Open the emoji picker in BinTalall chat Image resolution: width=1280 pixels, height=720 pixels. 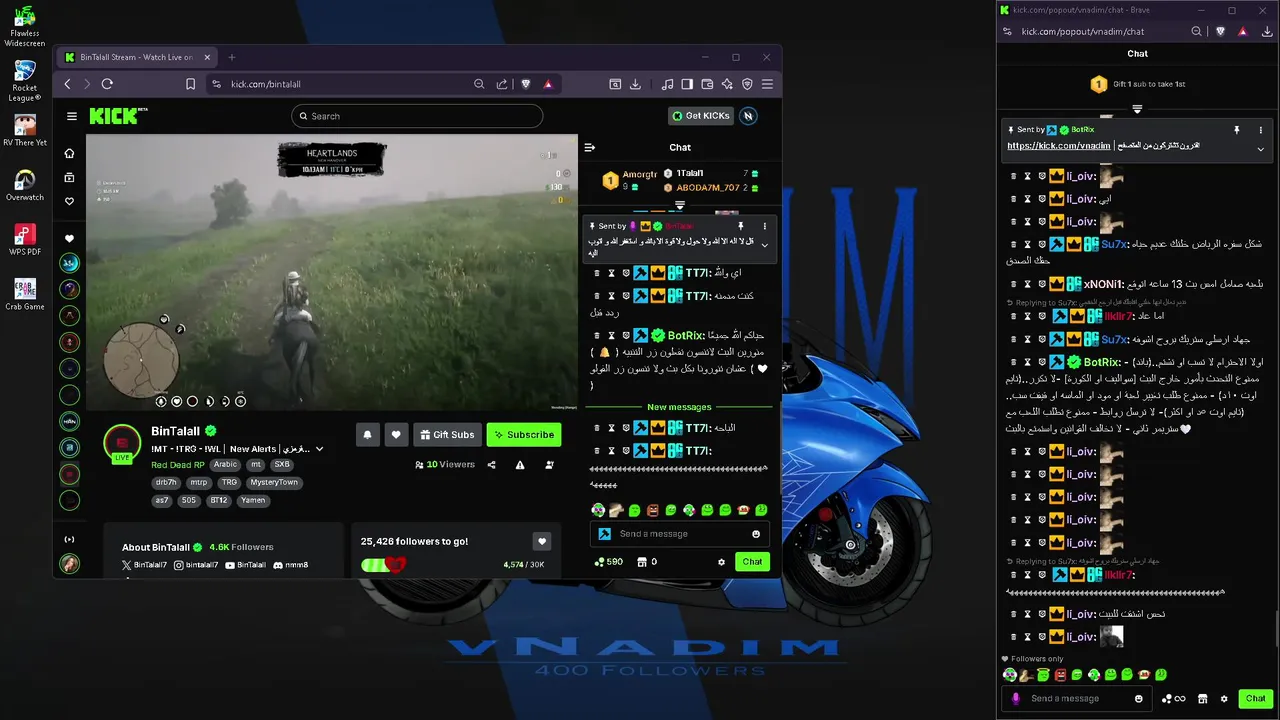(756, 534)
